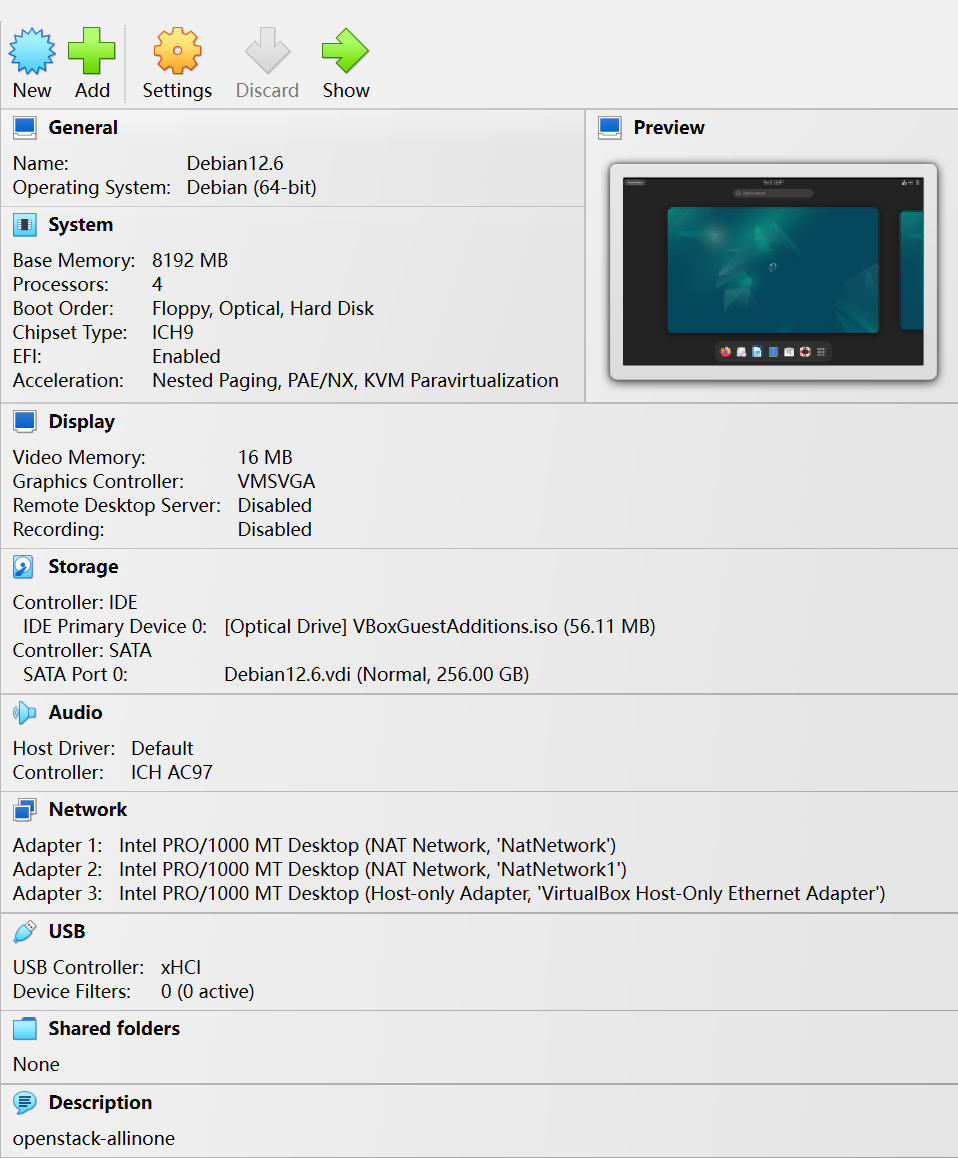Click the Audio section speaker icon
Image resolution: width=958 pixels, height=1158 pixels.
pyautogui.click(x=24, y=712)
